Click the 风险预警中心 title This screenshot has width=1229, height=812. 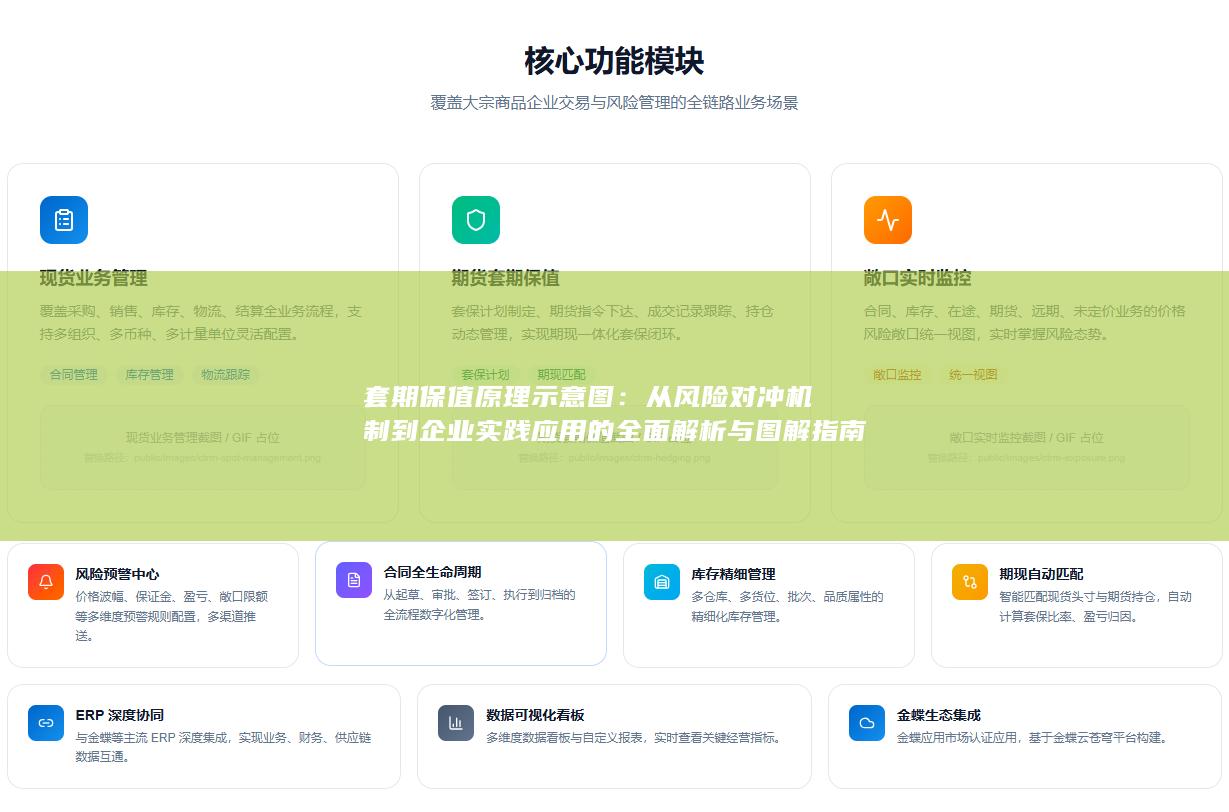118,575
